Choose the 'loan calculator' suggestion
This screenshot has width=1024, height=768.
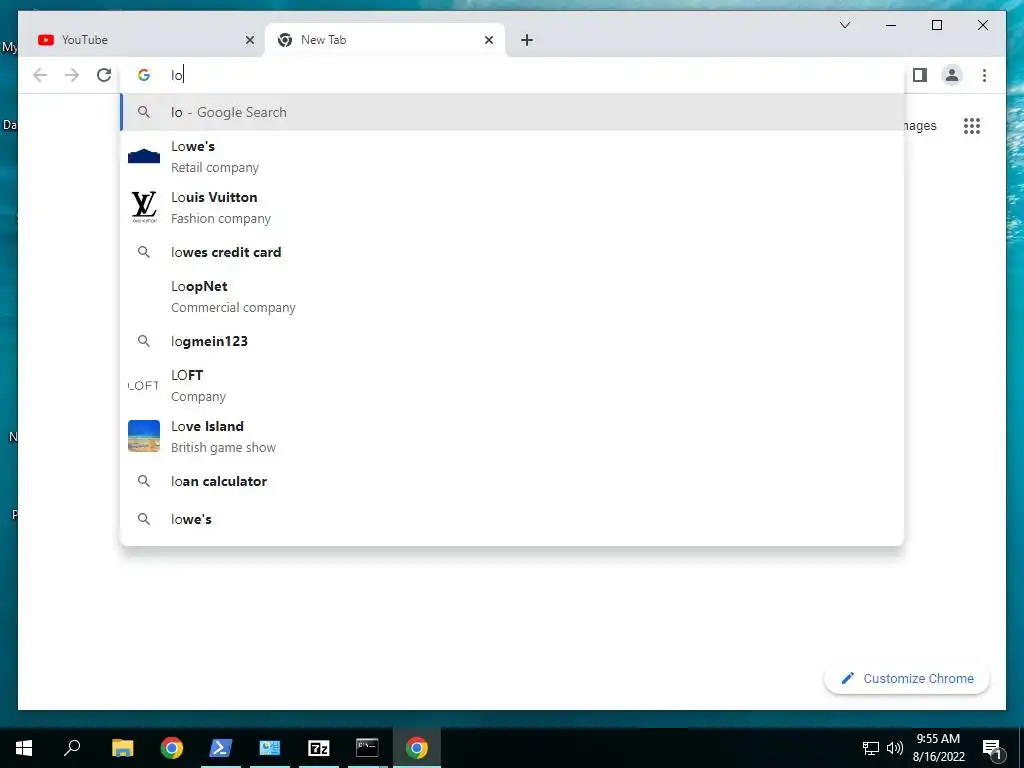(x=512, y=481)
